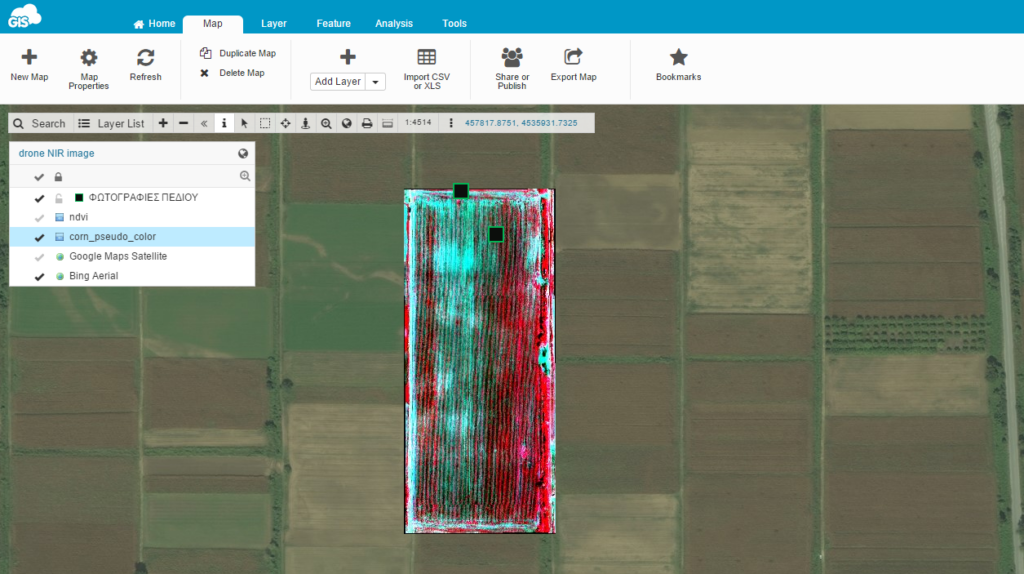Click the globe icon next to map title
This screenshot has height=574, width=1024.
(x=243, y=153)
